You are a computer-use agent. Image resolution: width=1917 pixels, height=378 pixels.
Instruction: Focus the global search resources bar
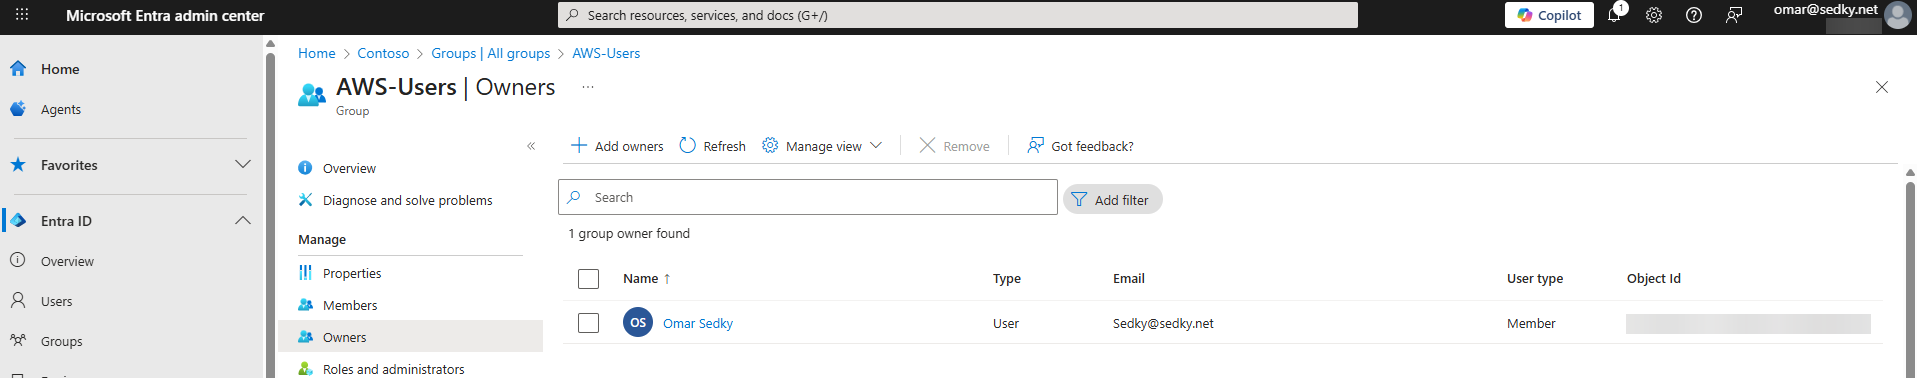(x=957, y=15)
